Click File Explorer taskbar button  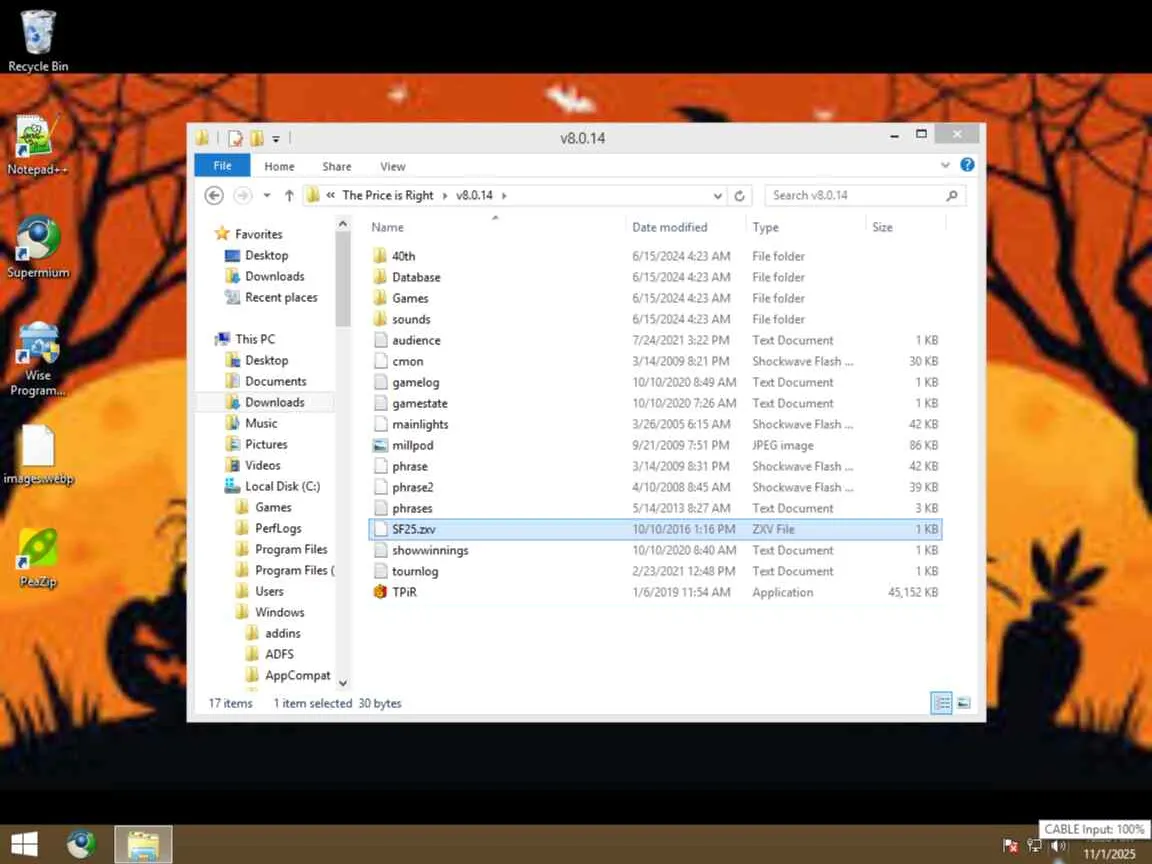[143, 844]
